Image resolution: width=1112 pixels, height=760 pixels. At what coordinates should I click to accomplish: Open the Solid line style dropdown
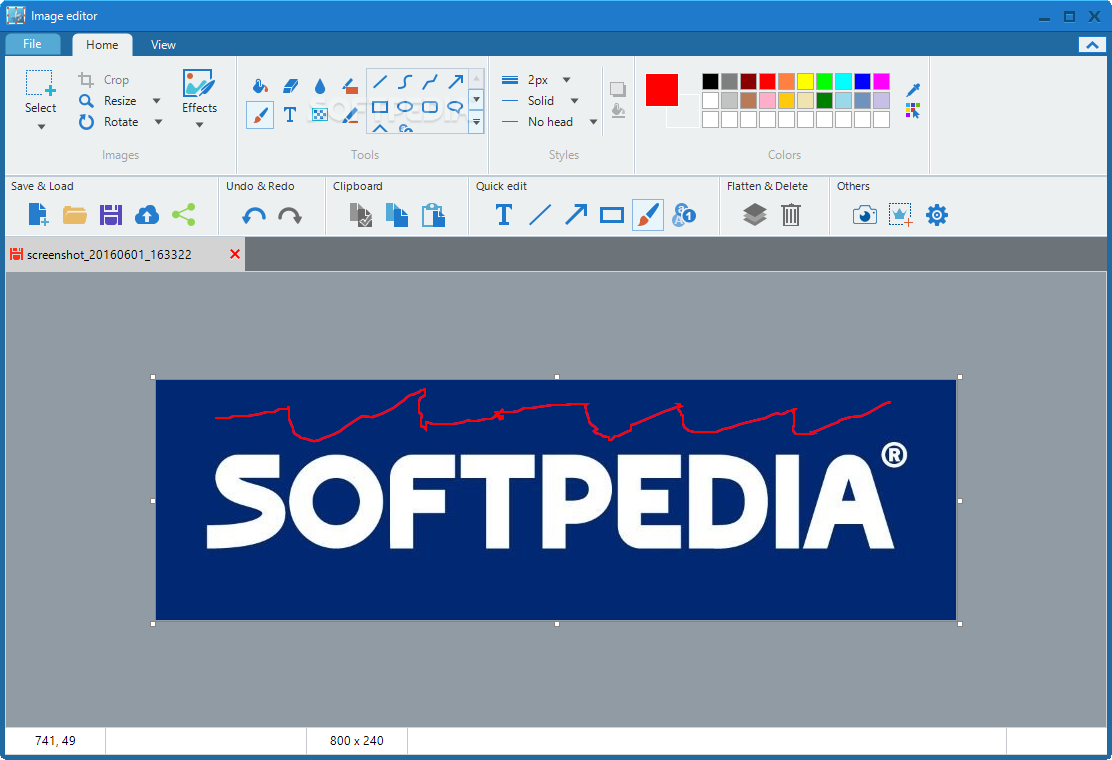click(574, 101)
